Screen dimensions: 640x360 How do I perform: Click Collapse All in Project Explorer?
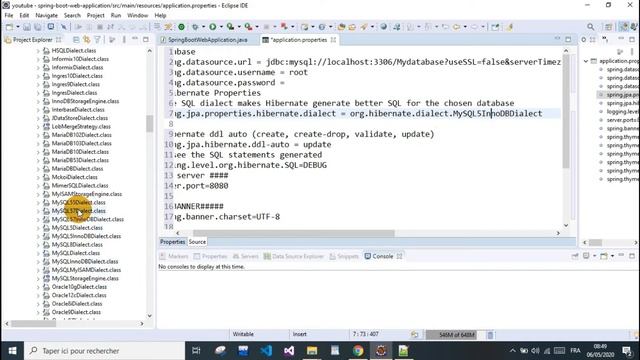(x=76, y=40)
